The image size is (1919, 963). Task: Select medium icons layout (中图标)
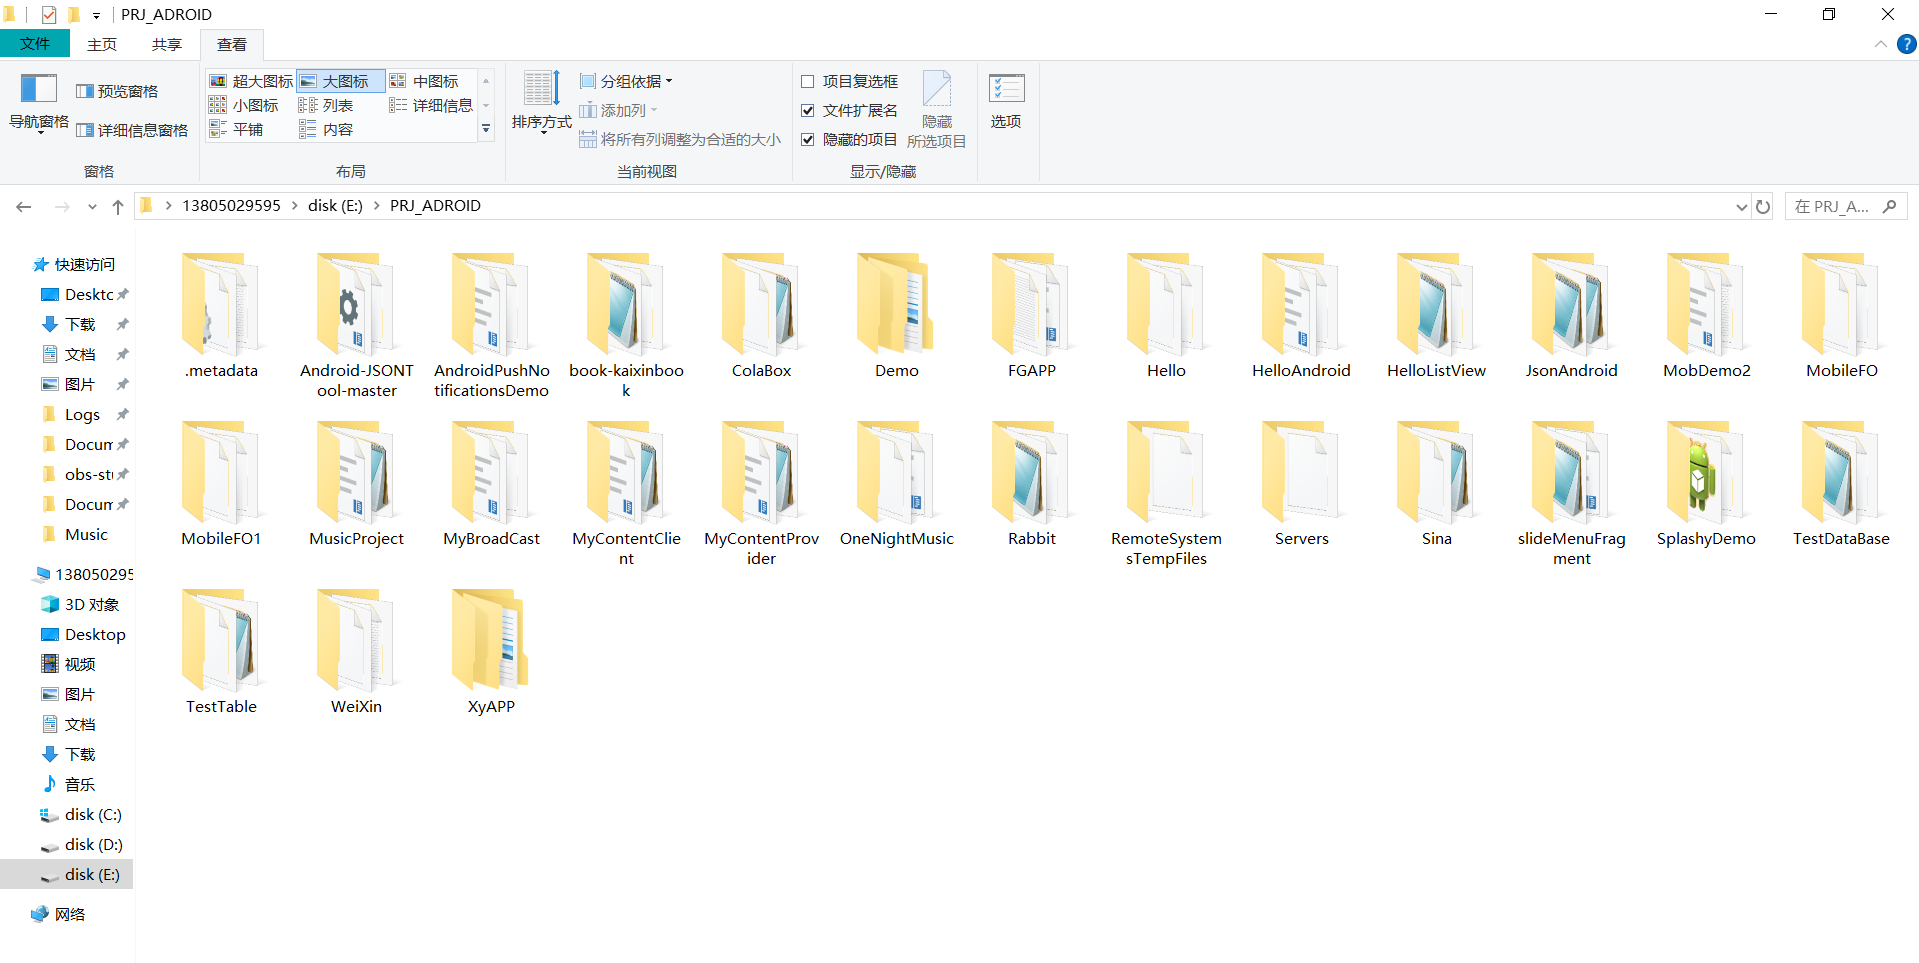[424, 81]
